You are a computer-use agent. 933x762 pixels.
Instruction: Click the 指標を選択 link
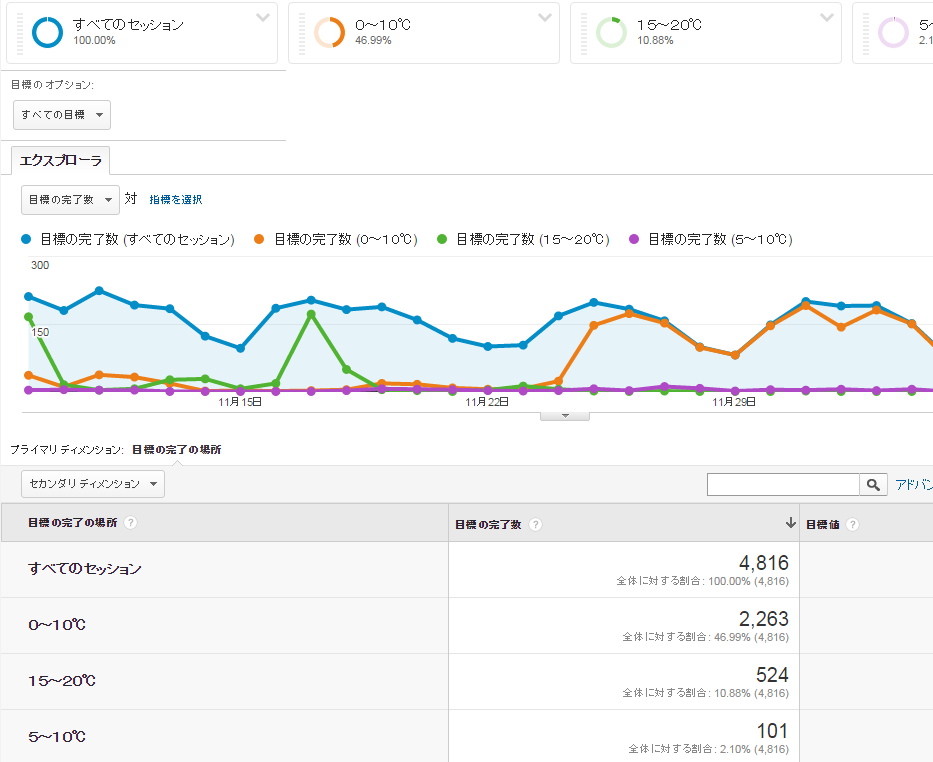pyautogui.click(x=176, y=200)
